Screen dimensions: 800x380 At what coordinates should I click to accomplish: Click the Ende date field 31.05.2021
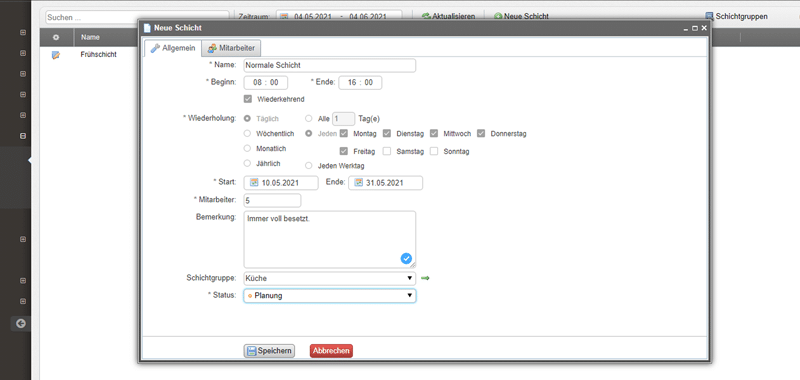385,183
